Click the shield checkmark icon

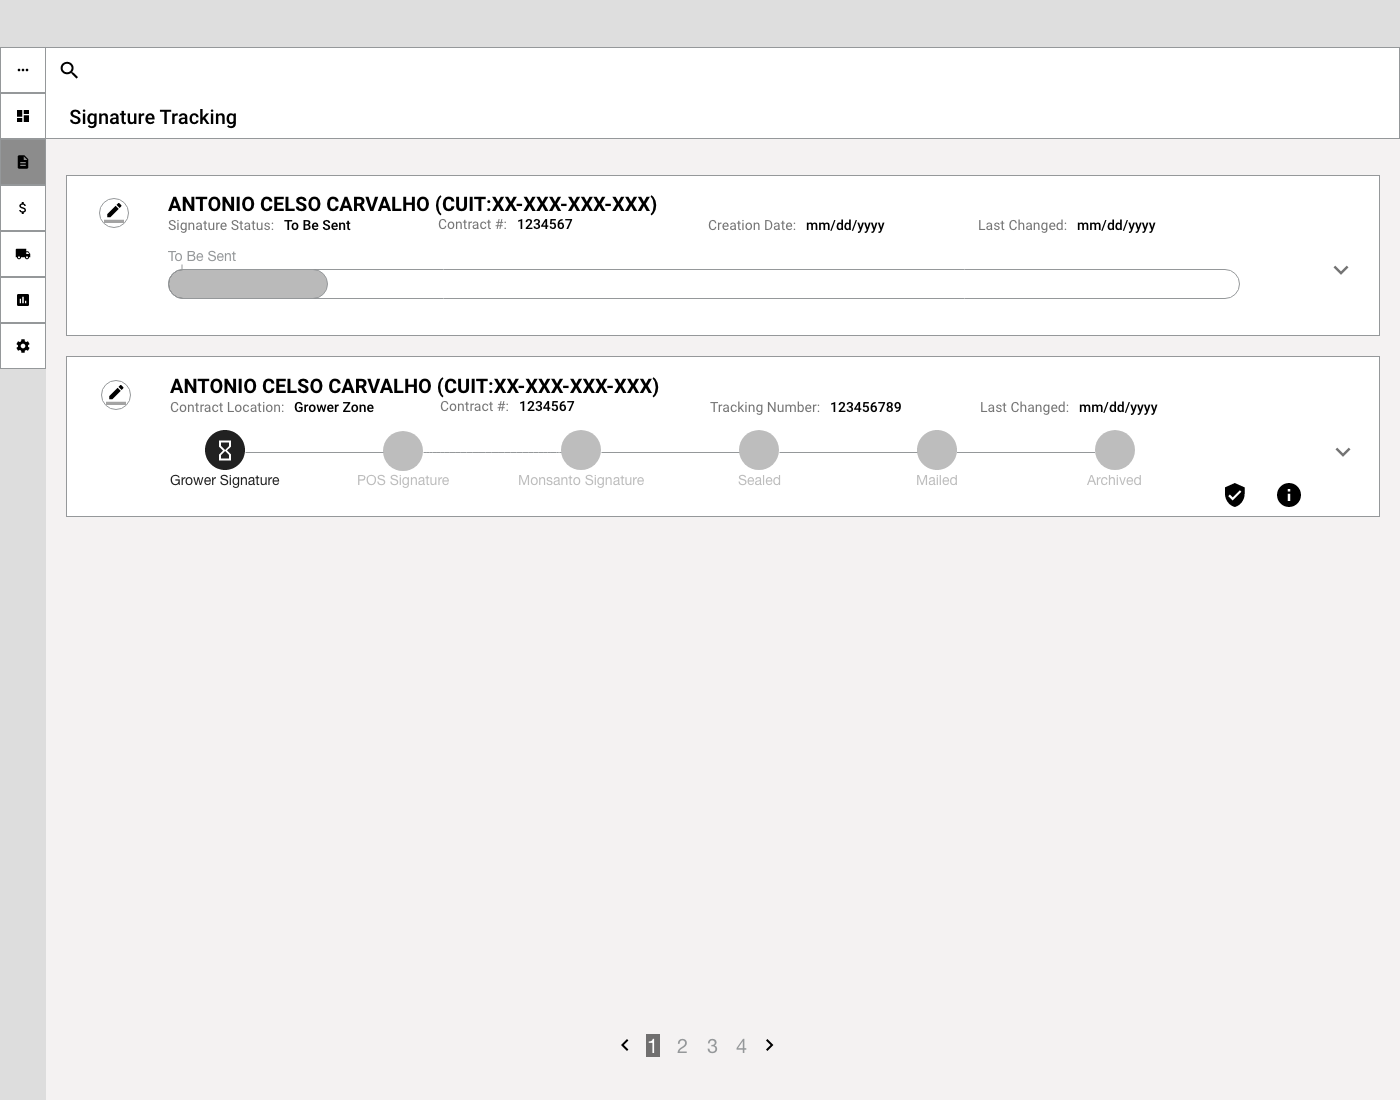coord(1235,495)
